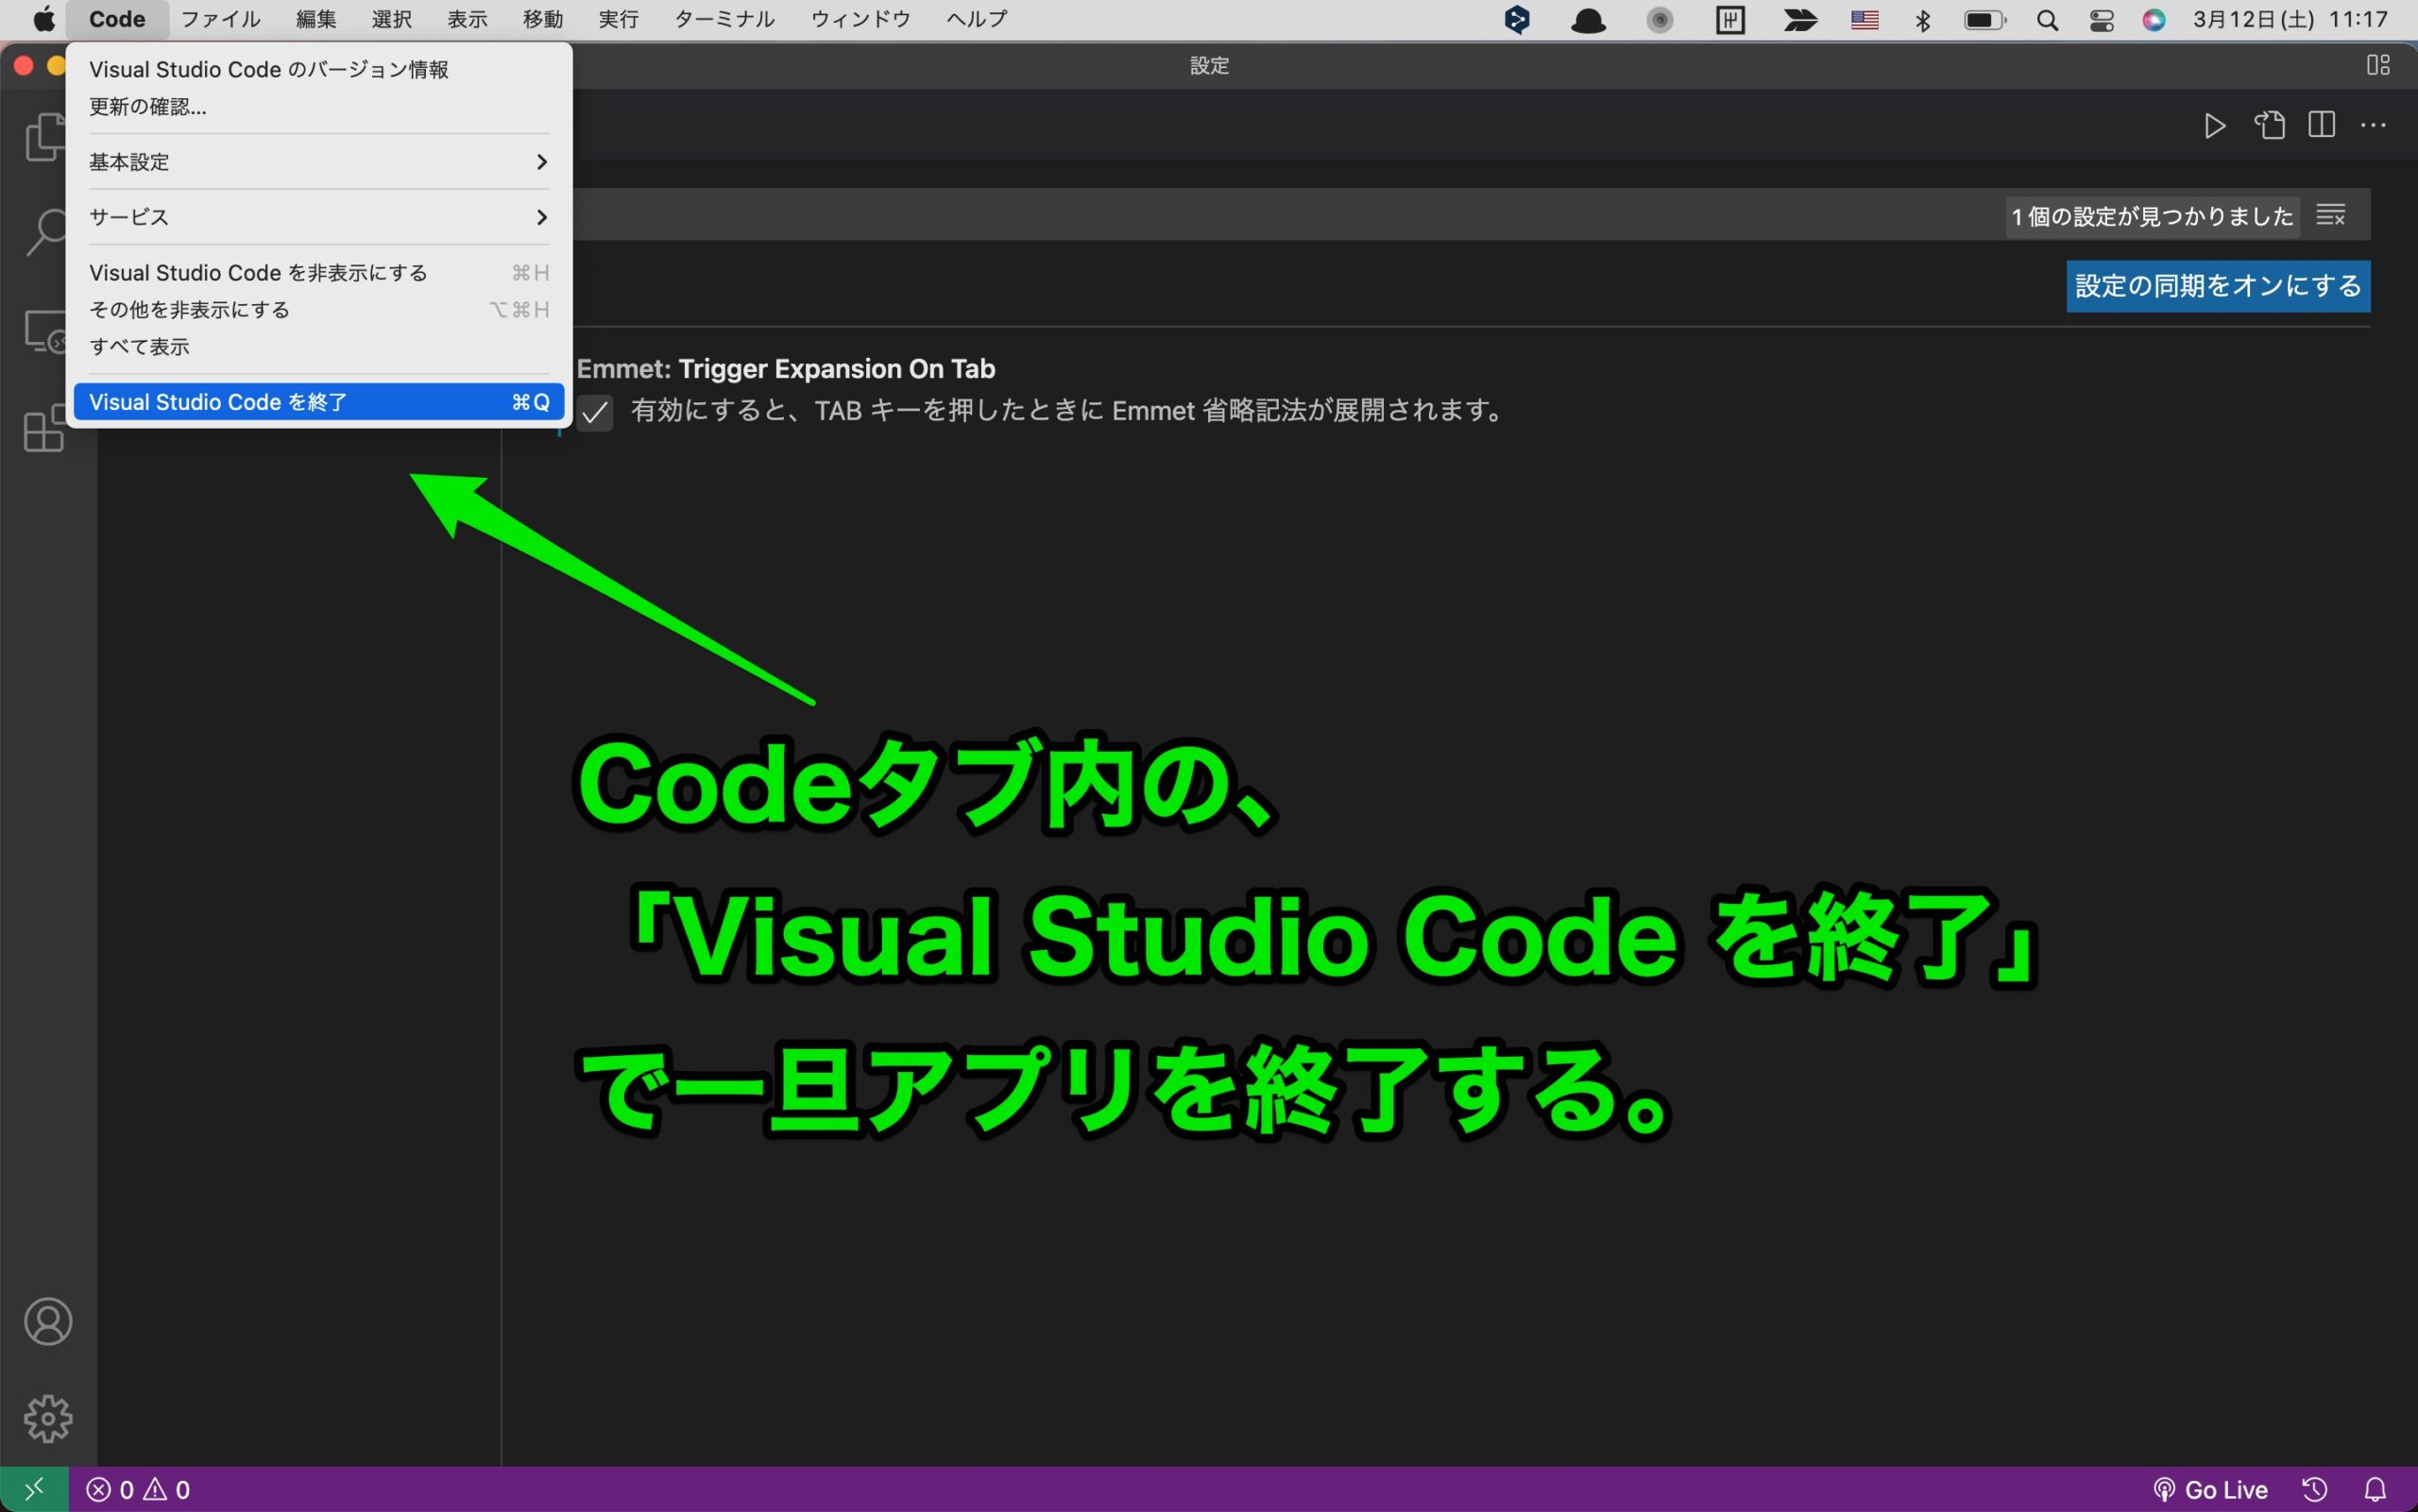
Task: Choose Visual Studio Code のバージョン情報
Action: coord(318,69)
